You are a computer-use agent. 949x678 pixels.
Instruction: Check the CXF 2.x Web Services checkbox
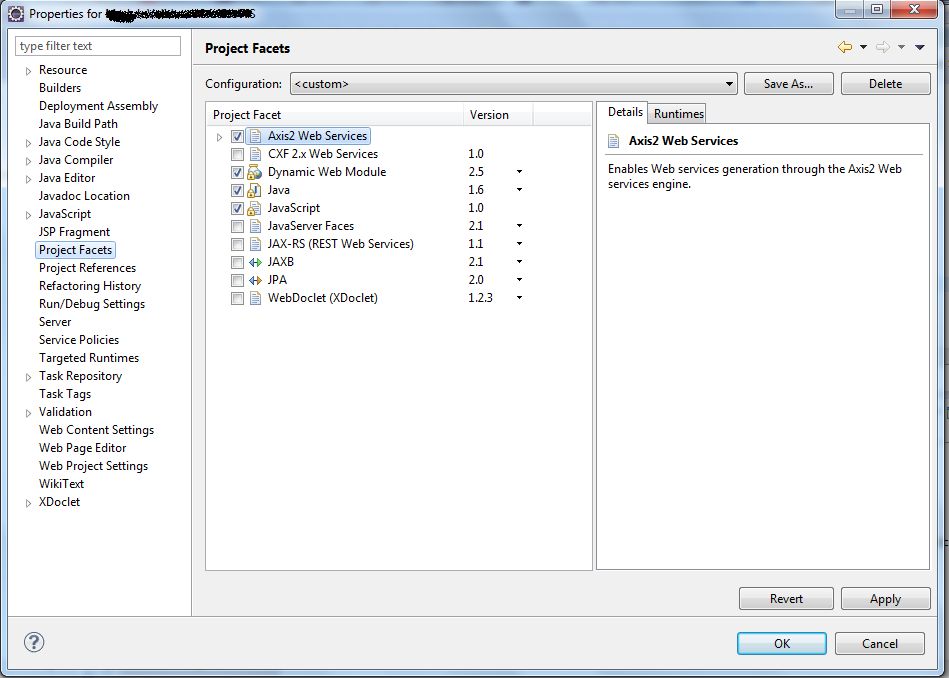click(x=237, y=154)
